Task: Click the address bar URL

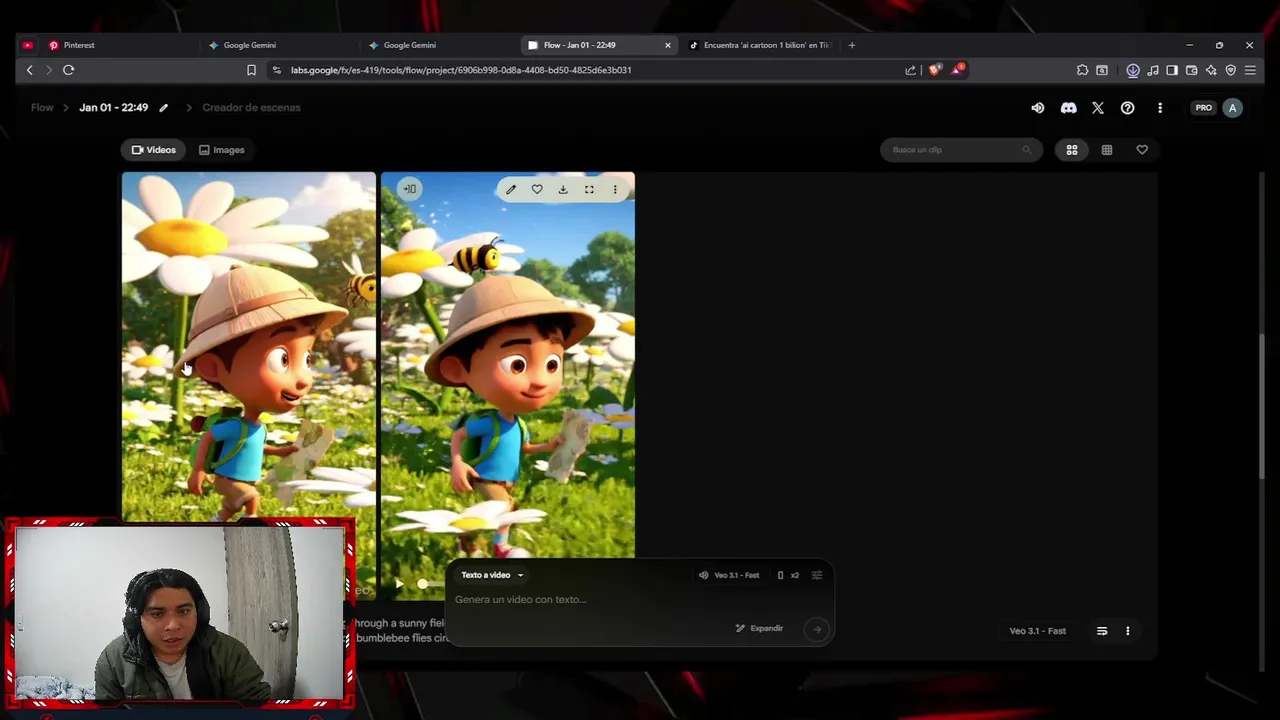Action: click(x=461, y=70)
